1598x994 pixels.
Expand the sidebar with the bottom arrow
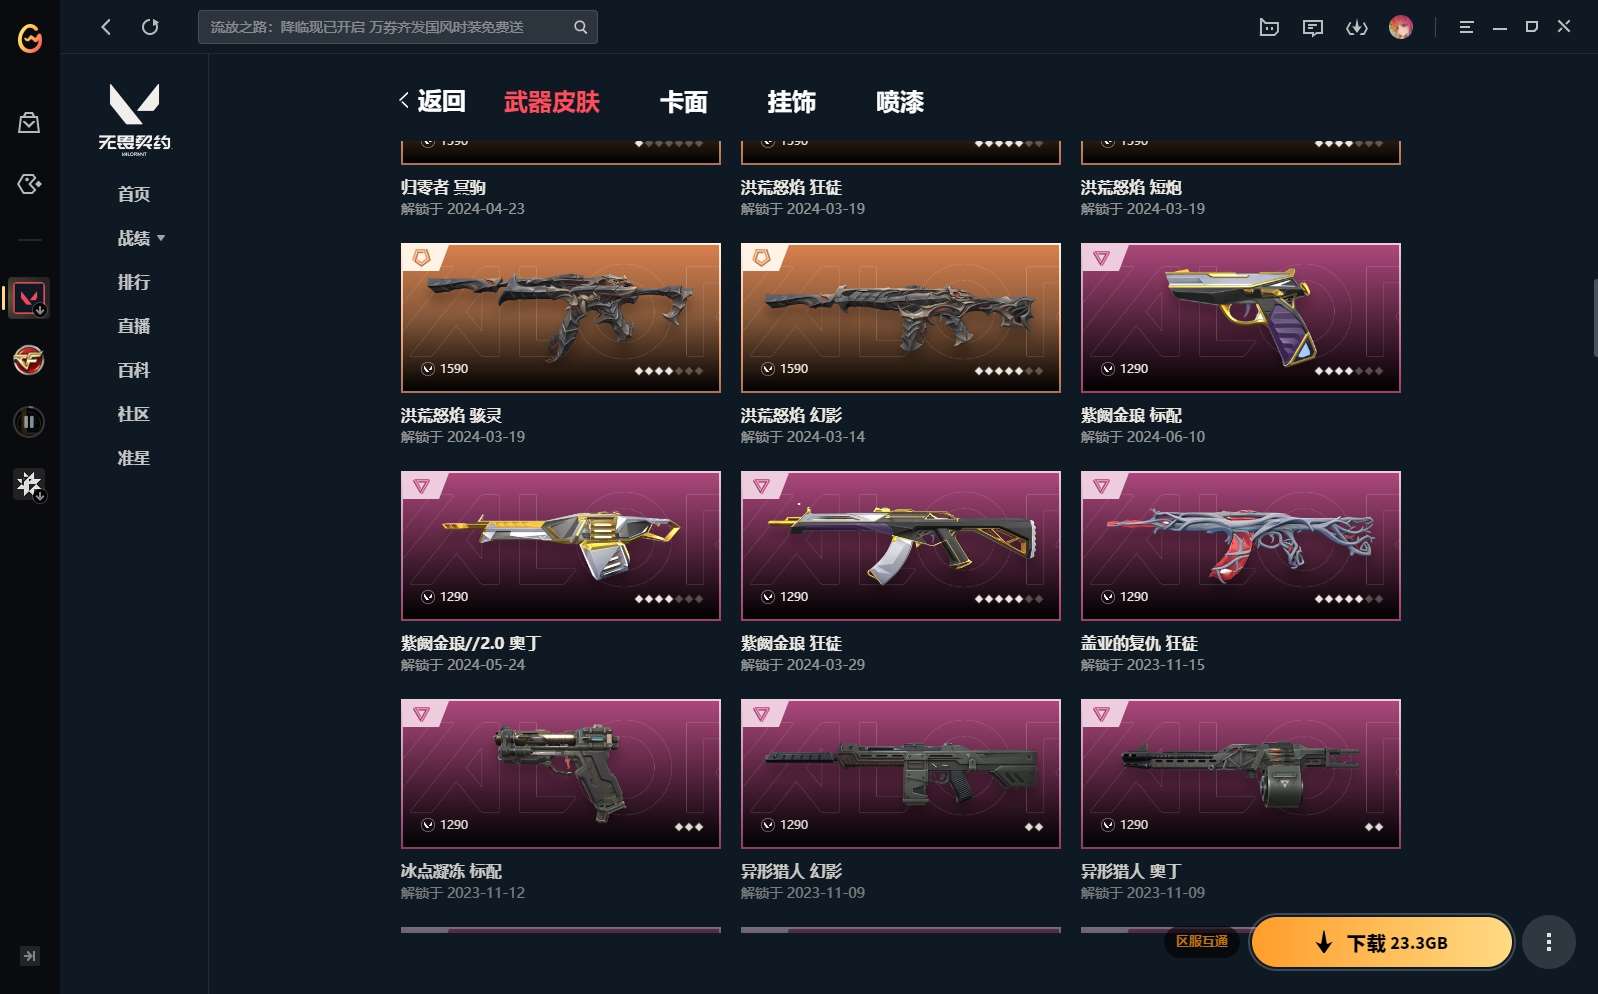click(x=30, y=956)
